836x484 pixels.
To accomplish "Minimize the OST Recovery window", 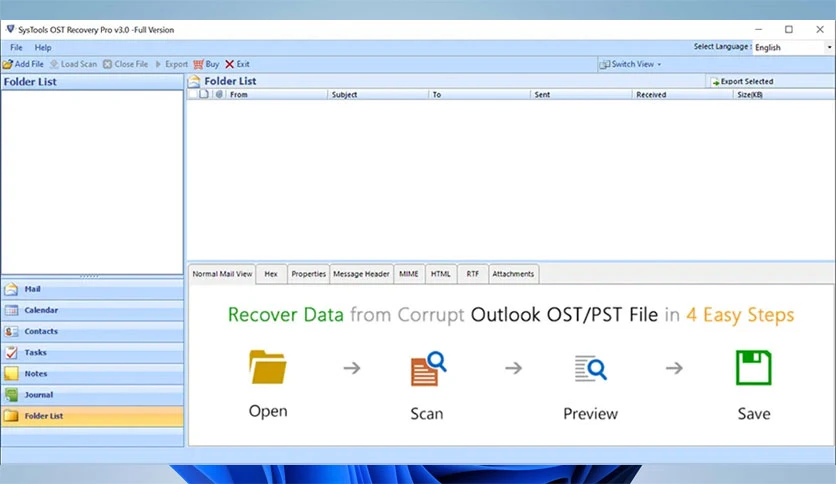I will pos(758,29).
